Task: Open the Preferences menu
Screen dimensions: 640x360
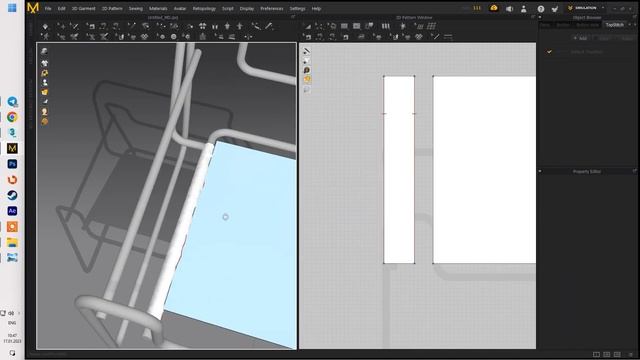Action: click(271, 9)
